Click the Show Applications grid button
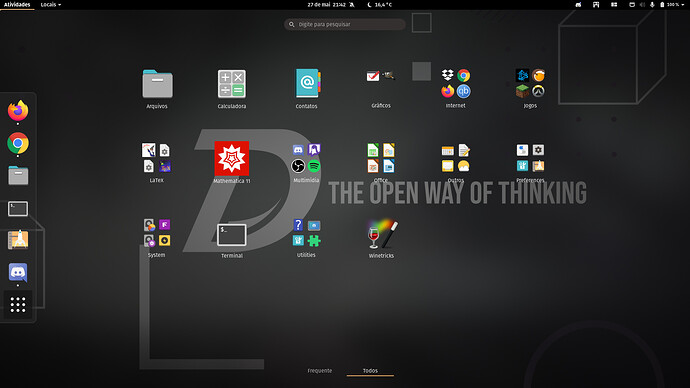Image resolution: width=690 pixels, height=388 pixels. (x=18, y=304)
